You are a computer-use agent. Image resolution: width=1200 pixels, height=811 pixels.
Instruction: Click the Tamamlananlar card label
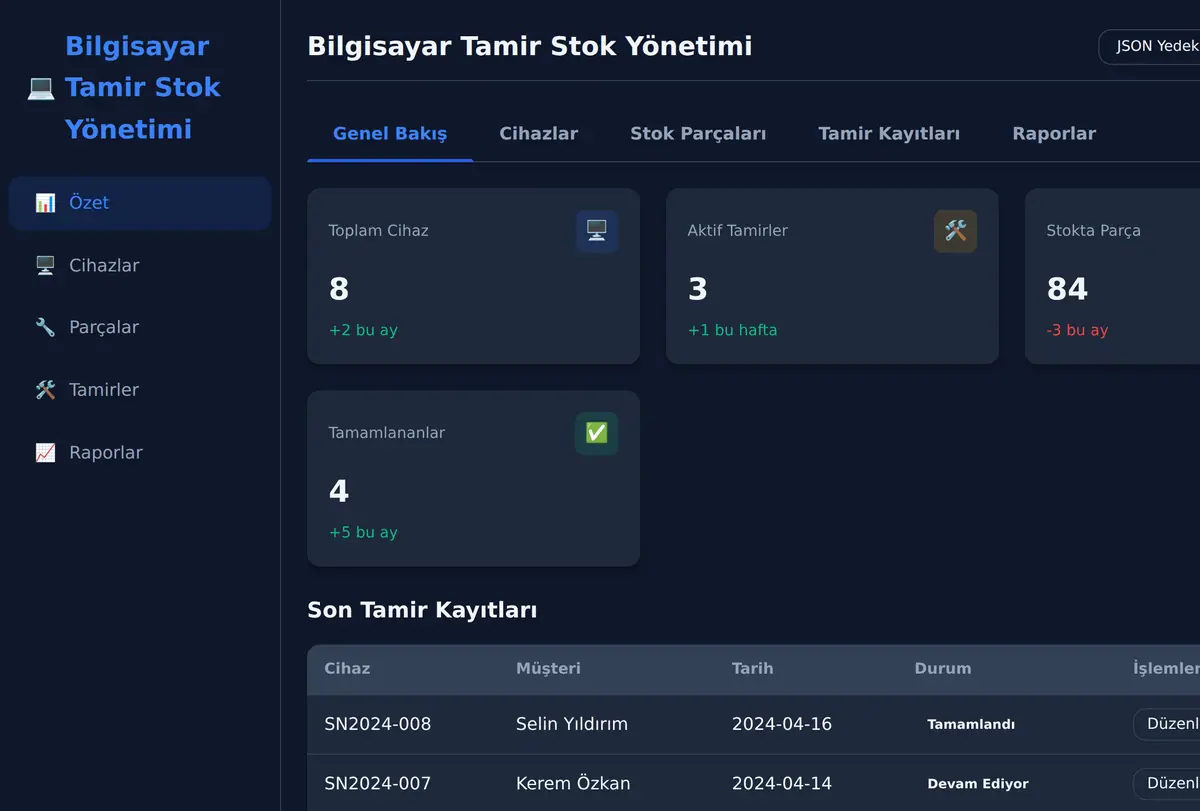pyautogui.click(x=387, y=433)
